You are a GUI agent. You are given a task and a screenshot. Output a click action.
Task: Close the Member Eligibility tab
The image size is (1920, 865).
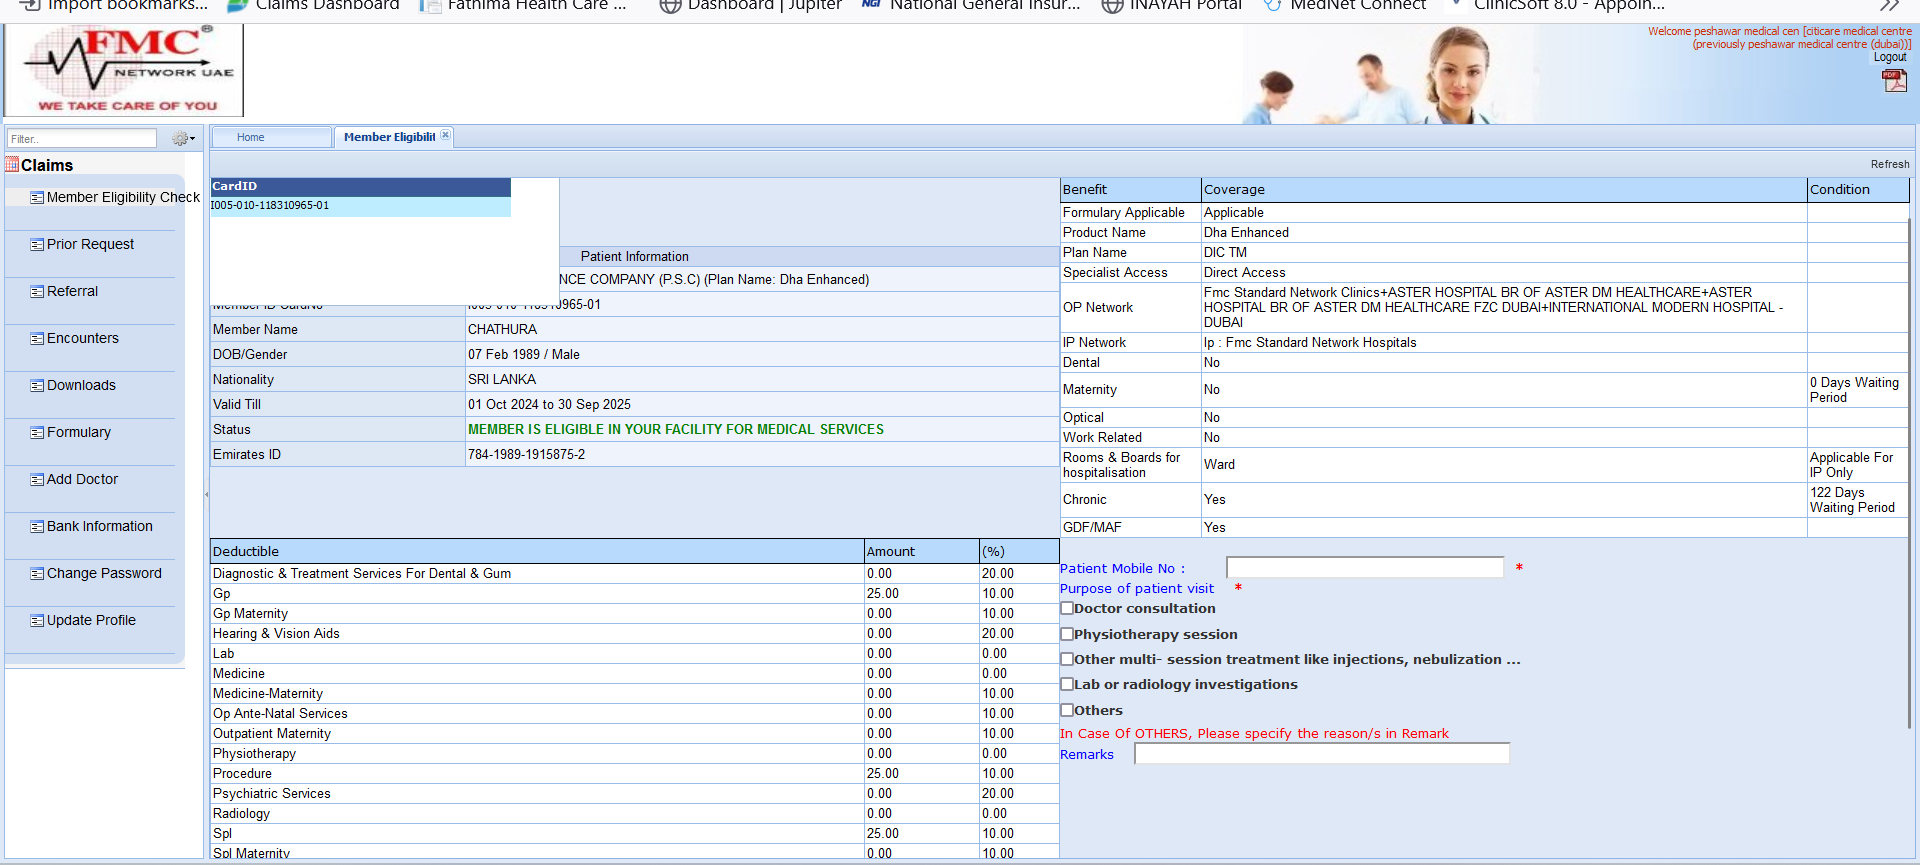point(446,136)
